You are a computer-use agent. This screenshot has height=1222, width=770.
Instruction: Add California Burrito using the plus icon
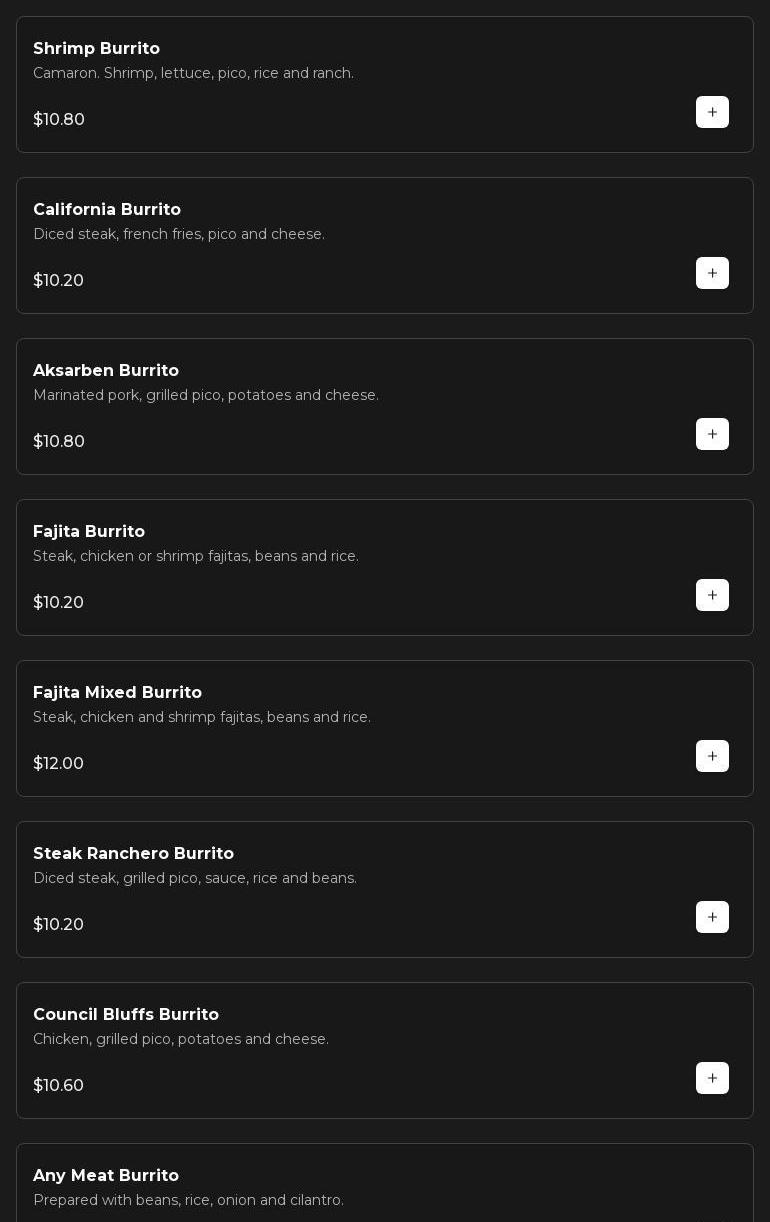712,273
